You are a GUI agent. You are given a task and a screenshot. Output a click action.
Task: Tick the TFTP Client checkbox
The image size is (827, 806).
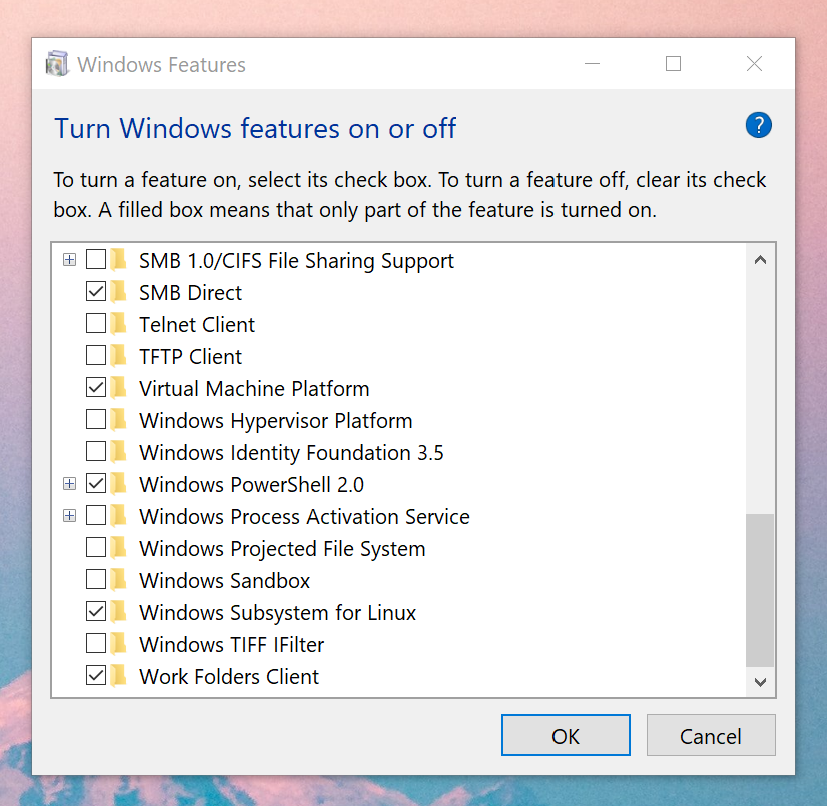(96, 356)
